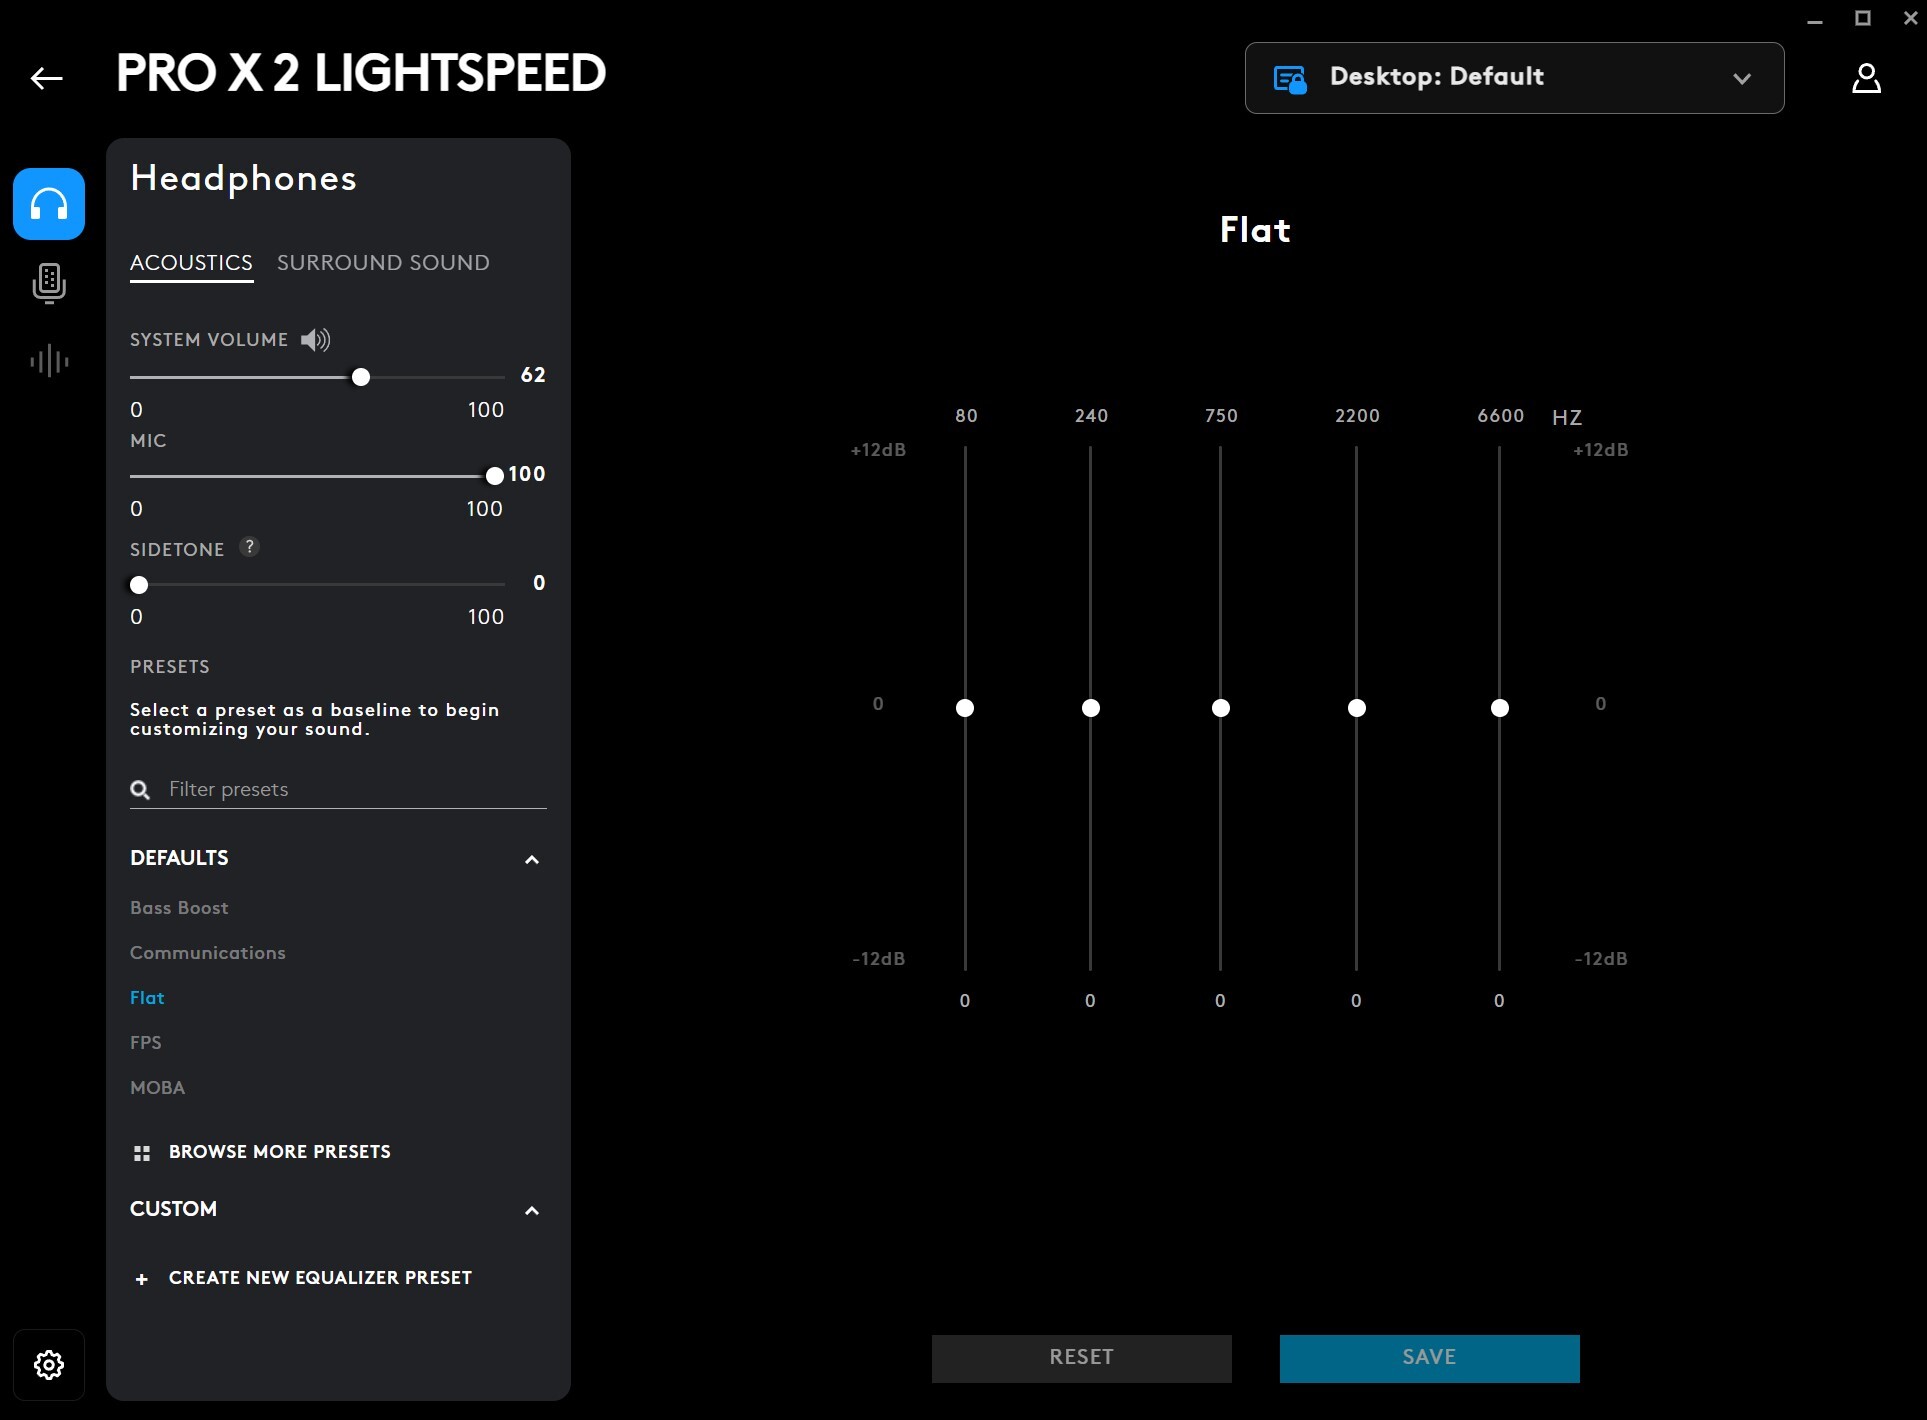Switch to the SURROUND SOUND tab
Image resolution: width=1927 pixels, height=1420 pixels.
tap(383, 263)
